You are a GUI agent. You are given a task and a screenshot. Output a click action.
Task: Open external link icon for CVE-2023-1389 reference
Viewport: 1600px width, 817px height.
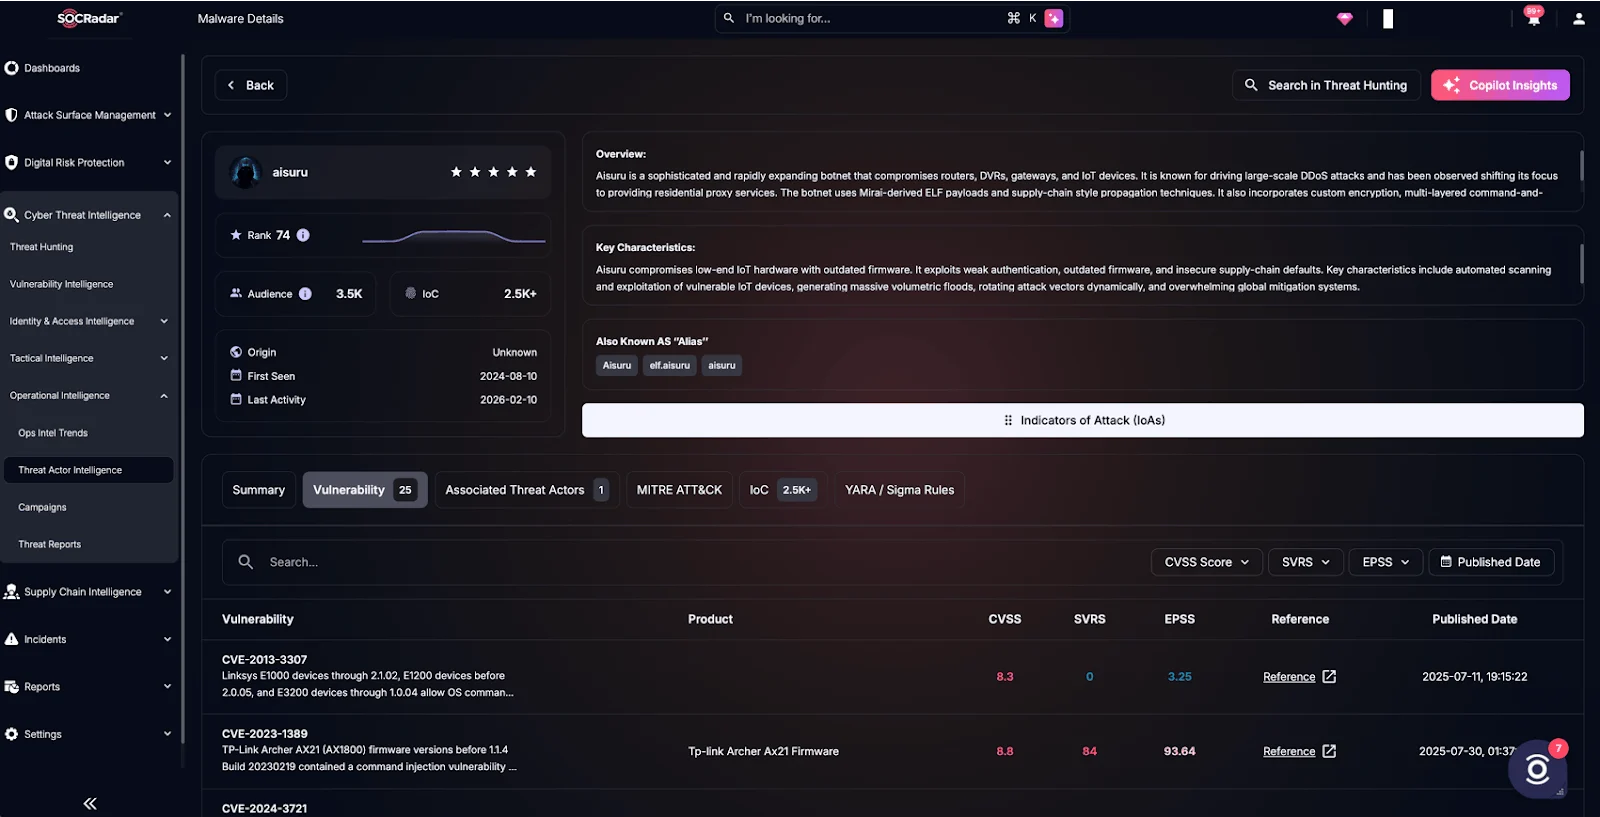[1329, 751]
